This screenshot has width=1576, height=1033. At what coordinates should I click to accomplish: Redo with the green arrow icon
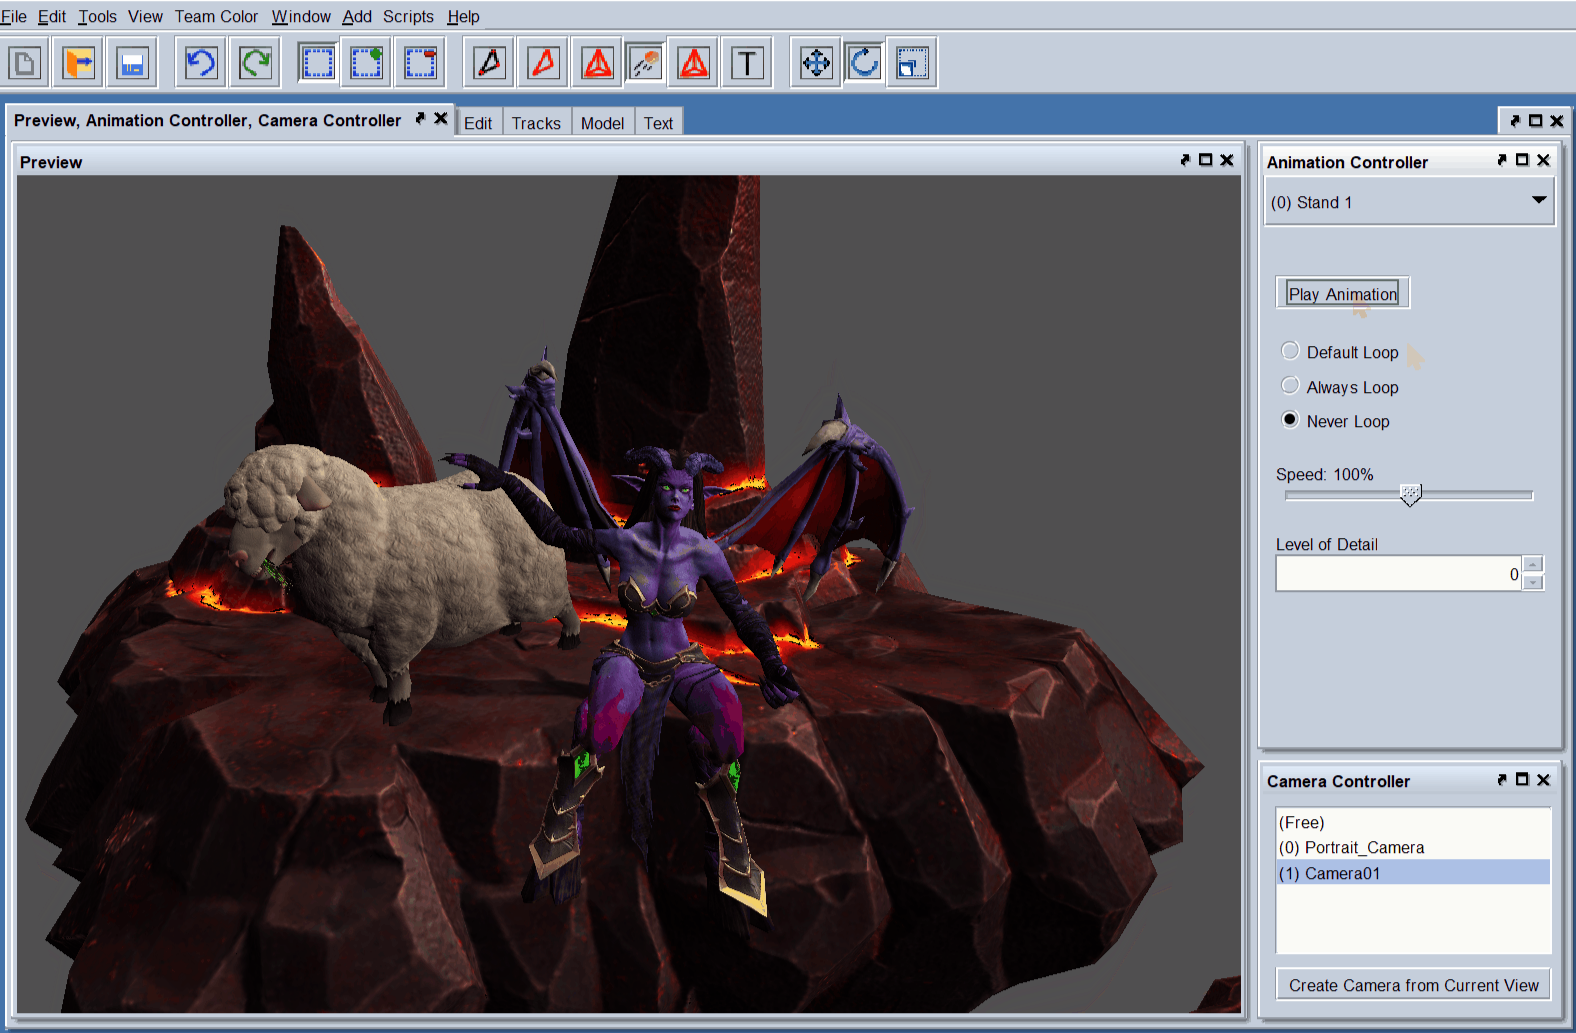click(255, 64)
